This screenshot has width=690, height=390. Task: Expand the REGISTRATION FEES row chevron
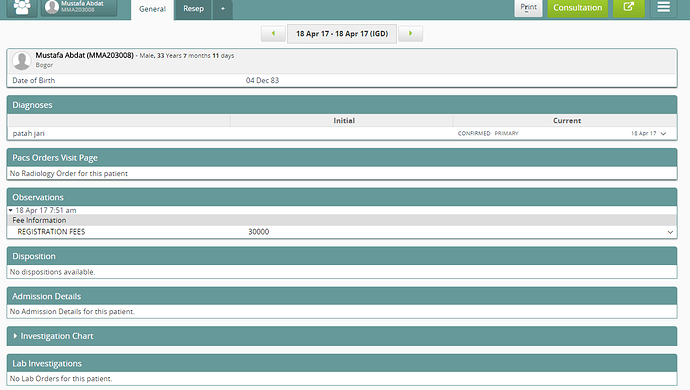[670, 232]
